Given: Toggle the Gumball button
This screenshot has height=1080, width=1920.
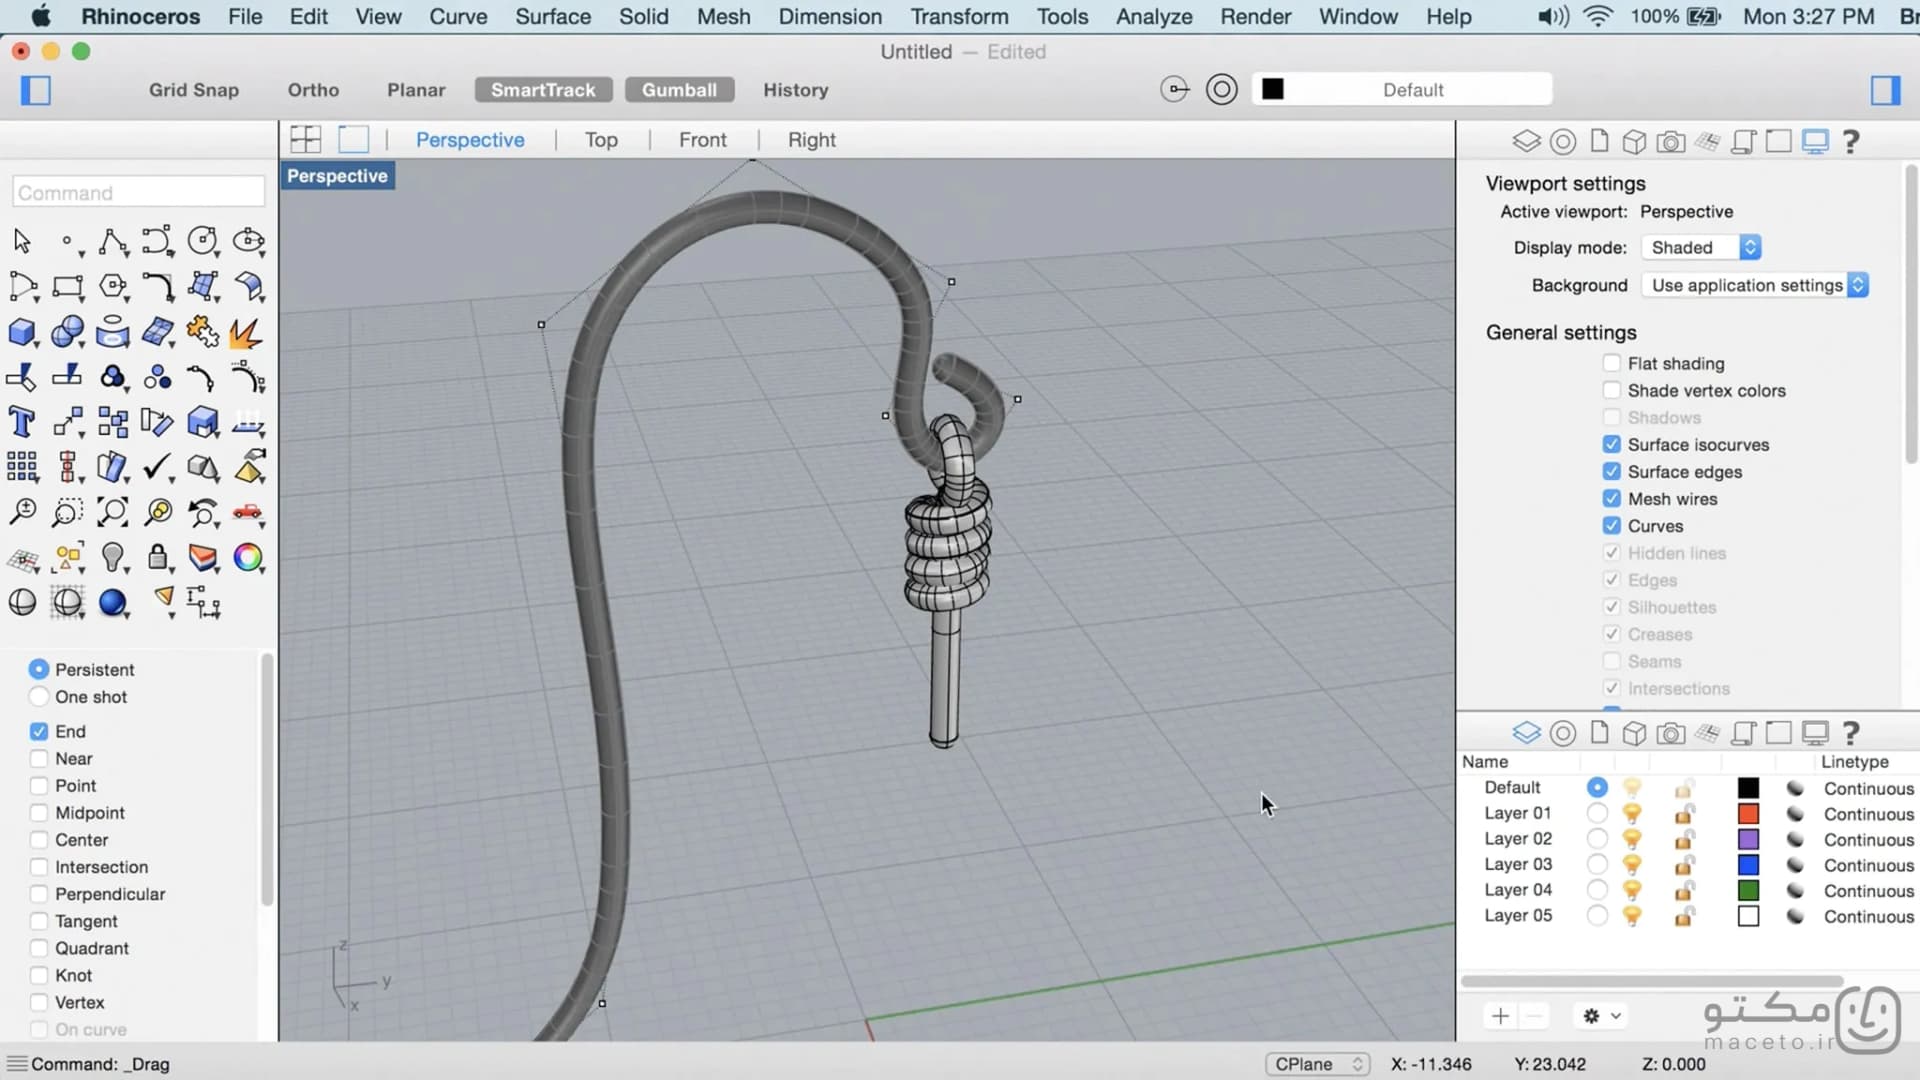Looking at the screenshot, I should pos(679,90).
